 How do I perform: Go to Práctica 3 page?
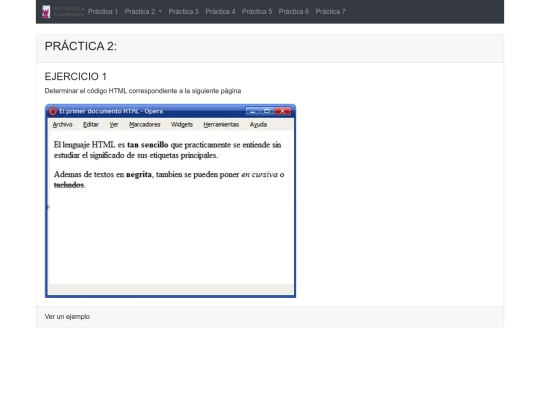click(184, 12)
